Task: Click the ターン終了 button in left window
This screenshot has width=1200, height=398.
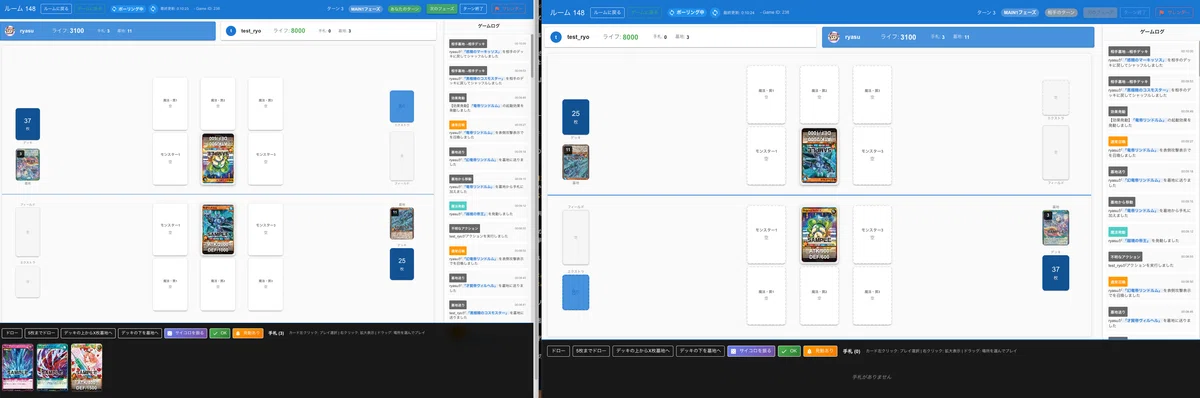Action: [x=472, y=8]
